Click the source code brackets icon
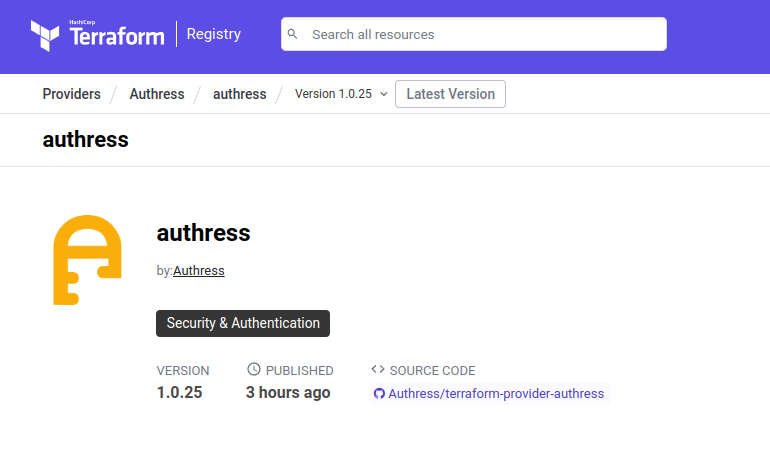 pyautogui.click(x=377, y=370)
